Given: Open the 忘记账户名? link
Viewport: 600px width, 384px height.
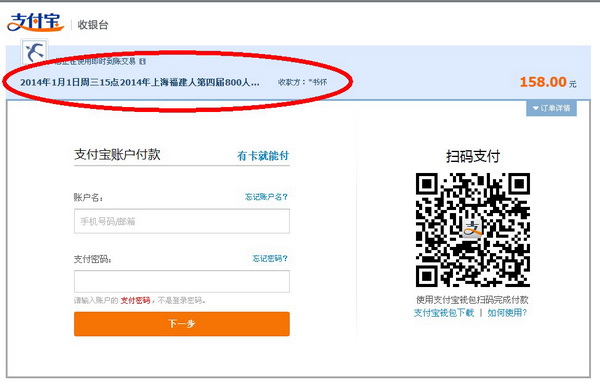Looking at the screenshot, I should point(266,197).
